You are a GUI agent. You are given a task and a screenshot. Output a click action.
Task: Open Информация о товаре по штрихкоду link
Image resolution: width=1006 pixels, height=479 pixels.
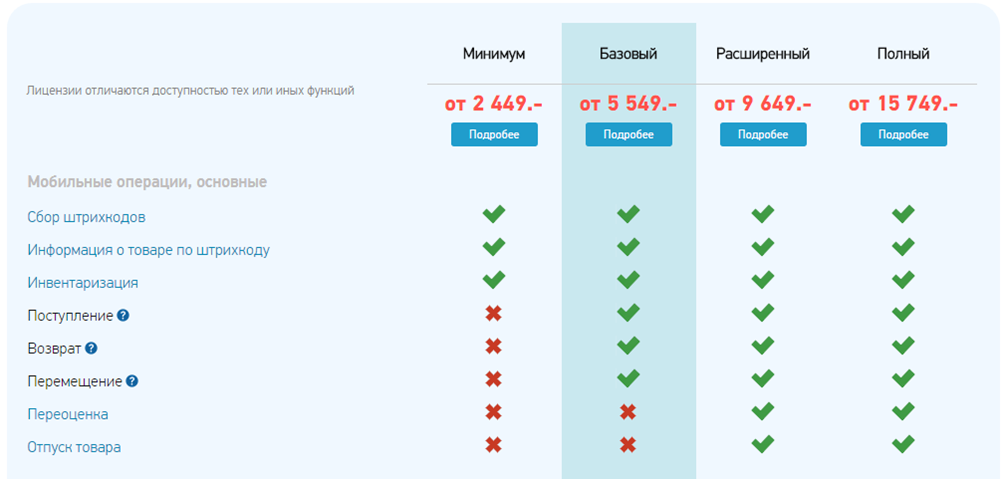point(148,250)
